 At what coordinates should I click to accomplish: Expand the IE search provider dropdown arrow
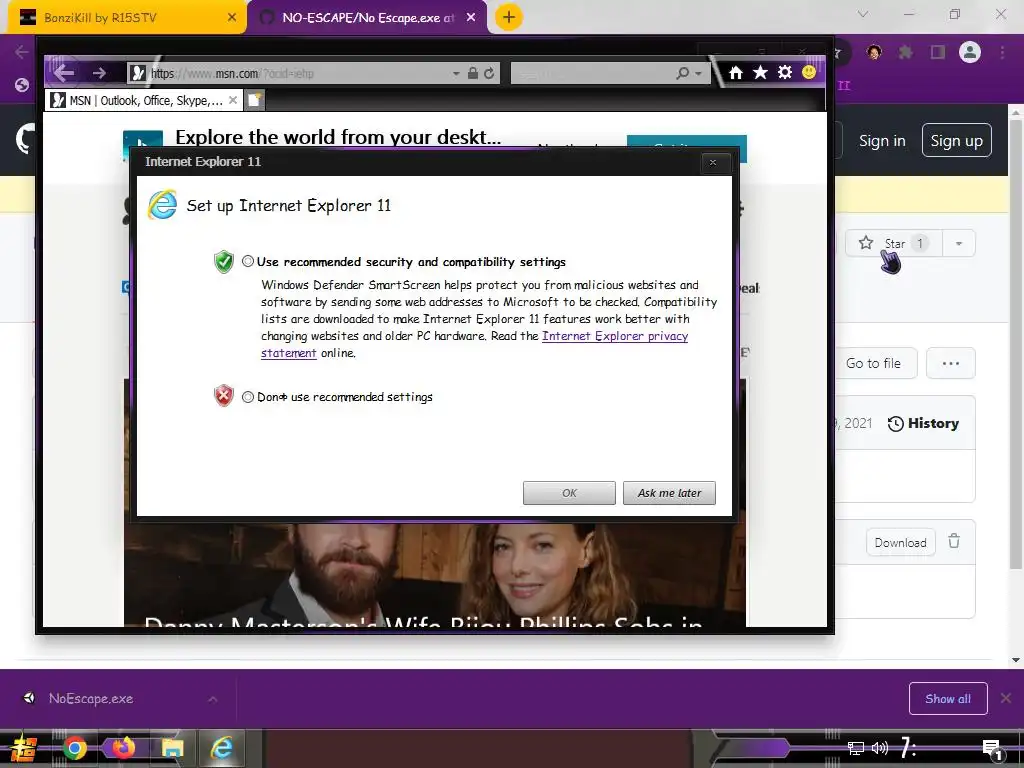(x=698, y=74)
